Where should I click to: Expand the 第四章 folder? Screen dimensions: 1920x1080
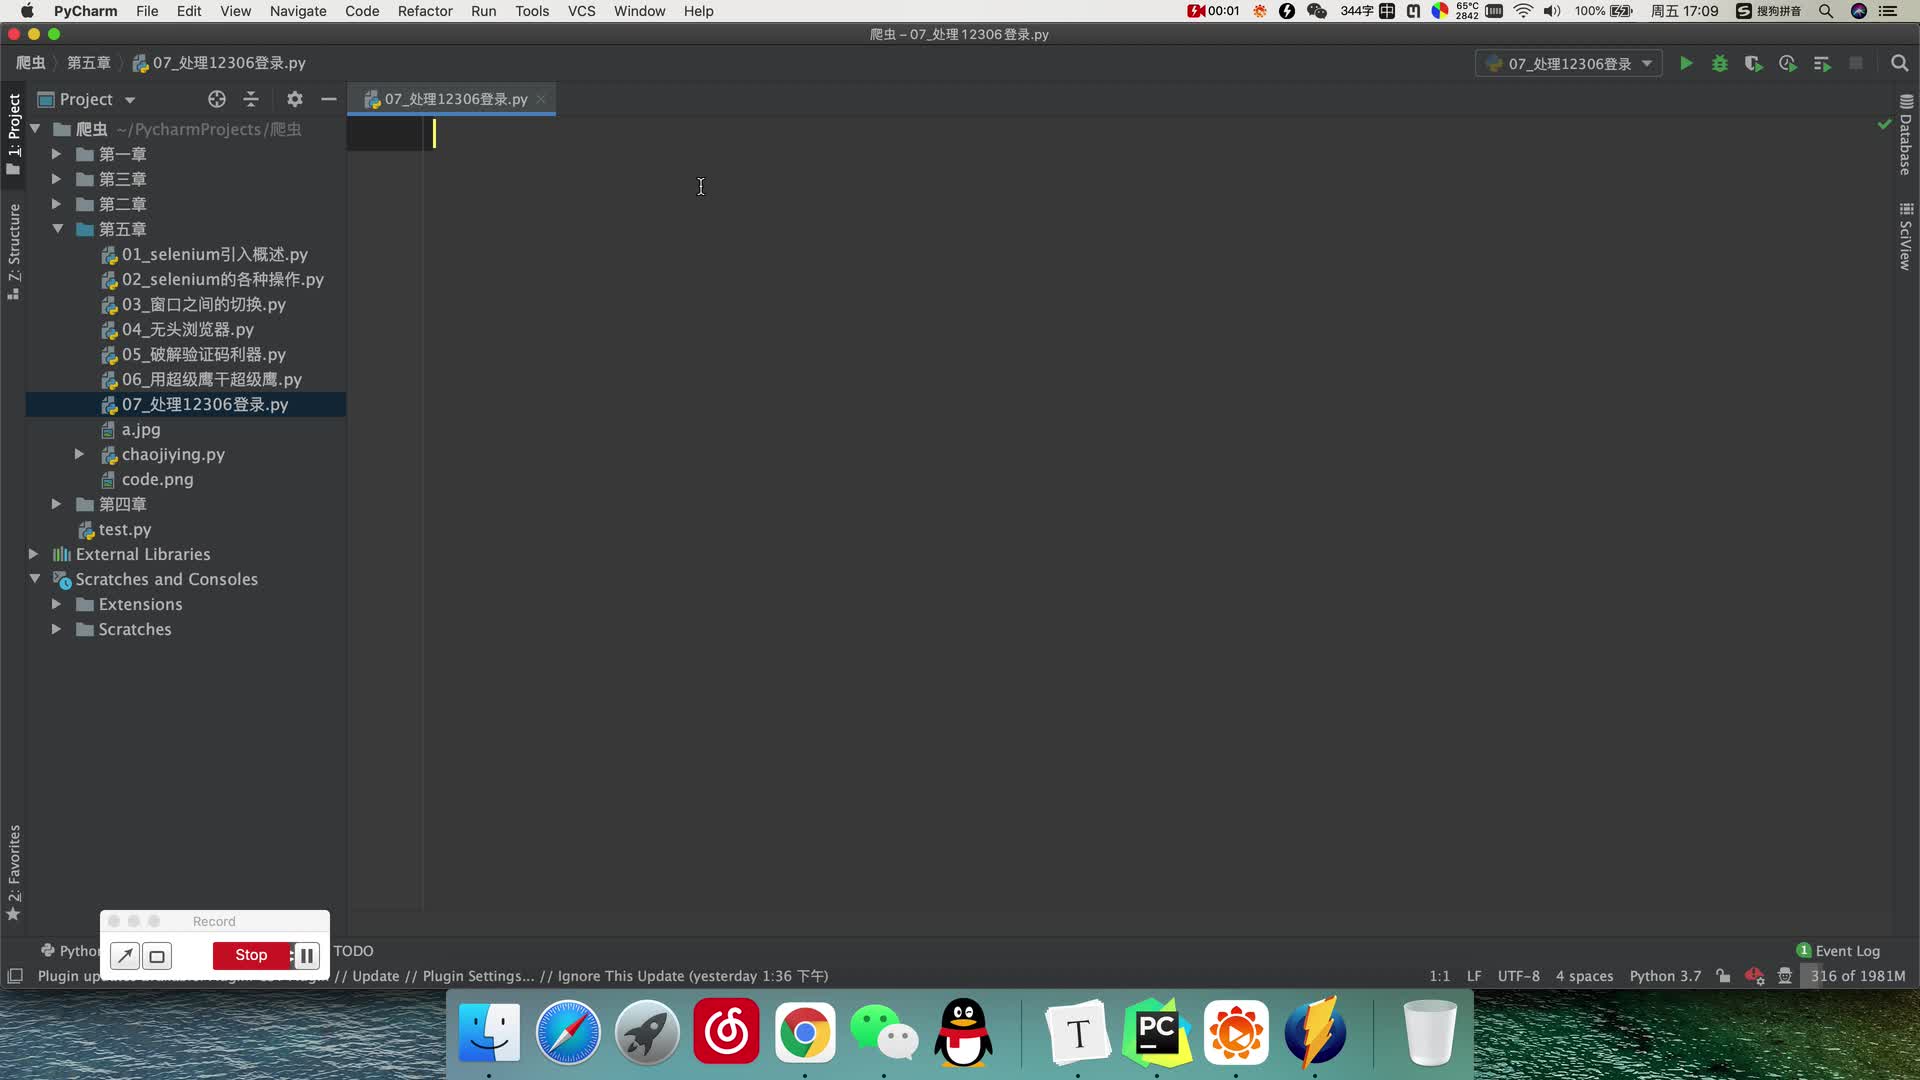tap(57, 504)
